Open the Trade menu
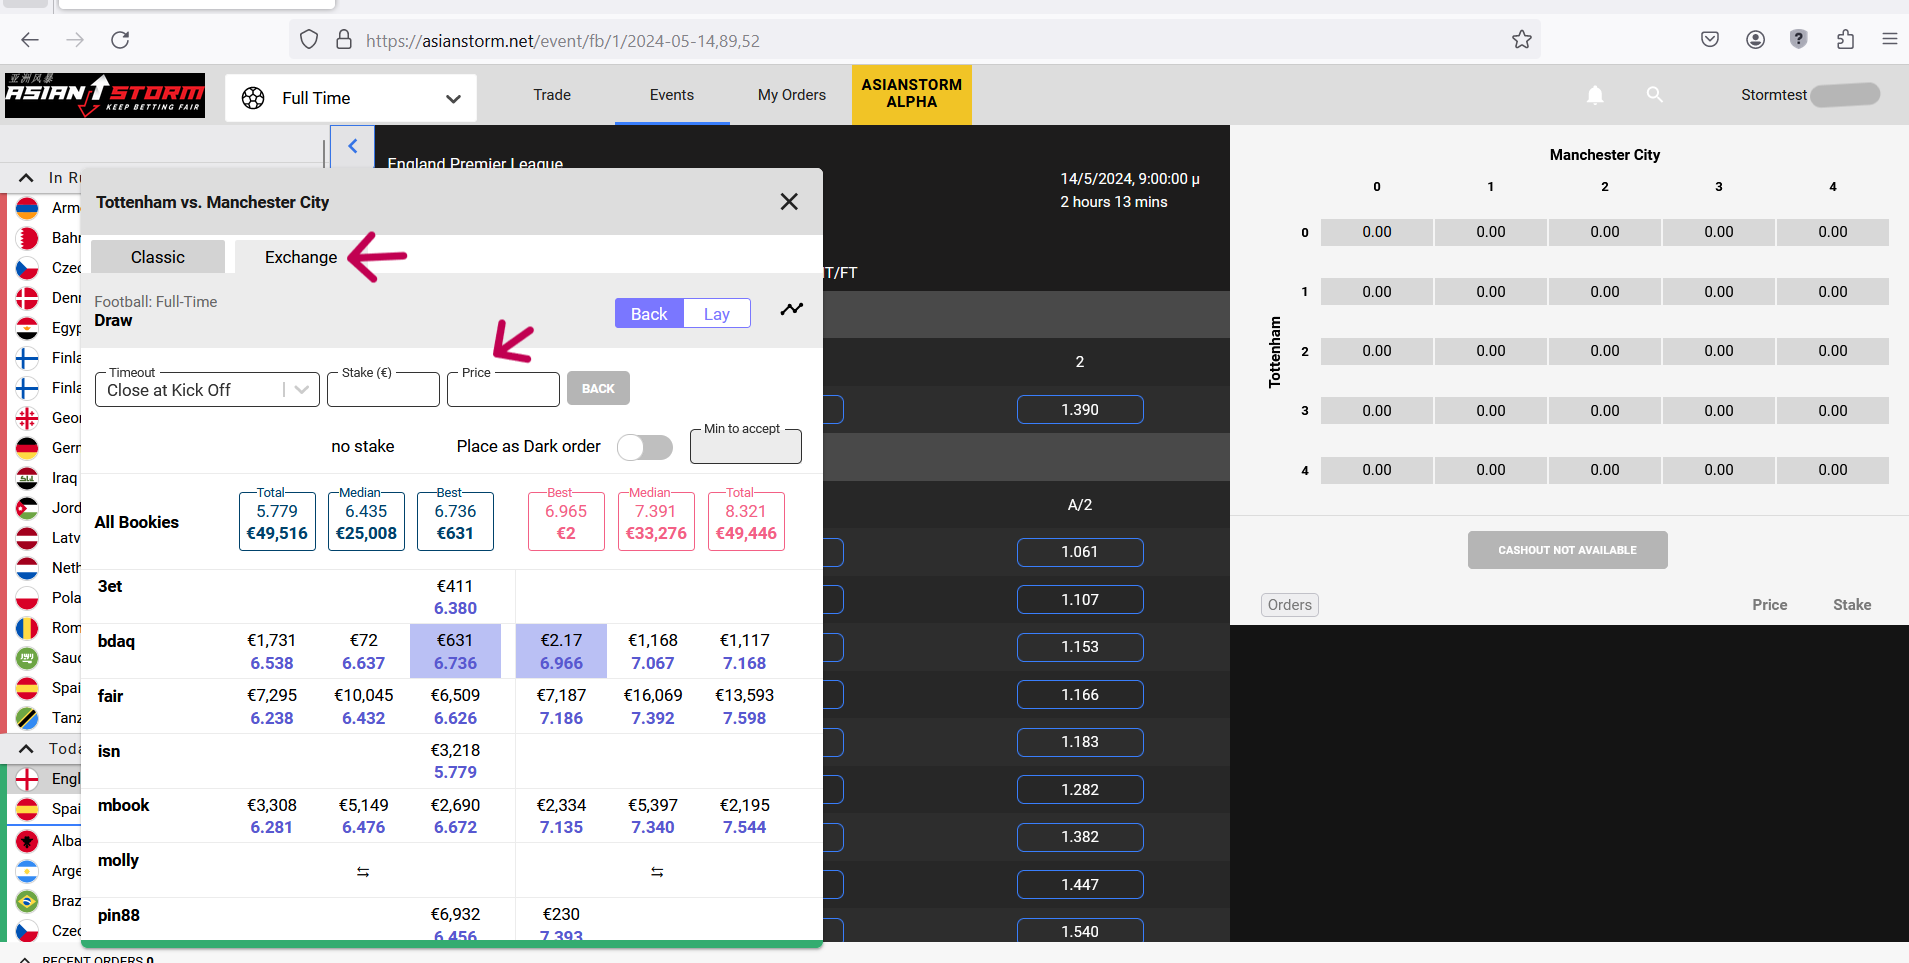The width and height of the screenshot is (1909, 963). pos(552,95)
